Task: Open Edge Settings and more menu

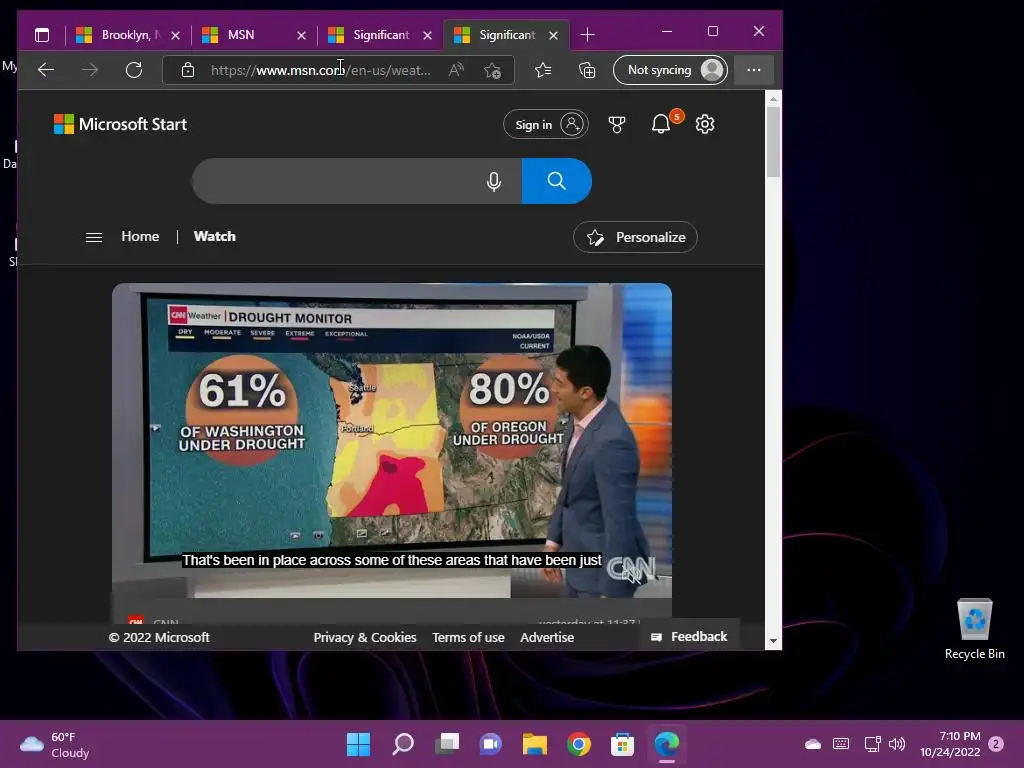Action: click(754, 70)
